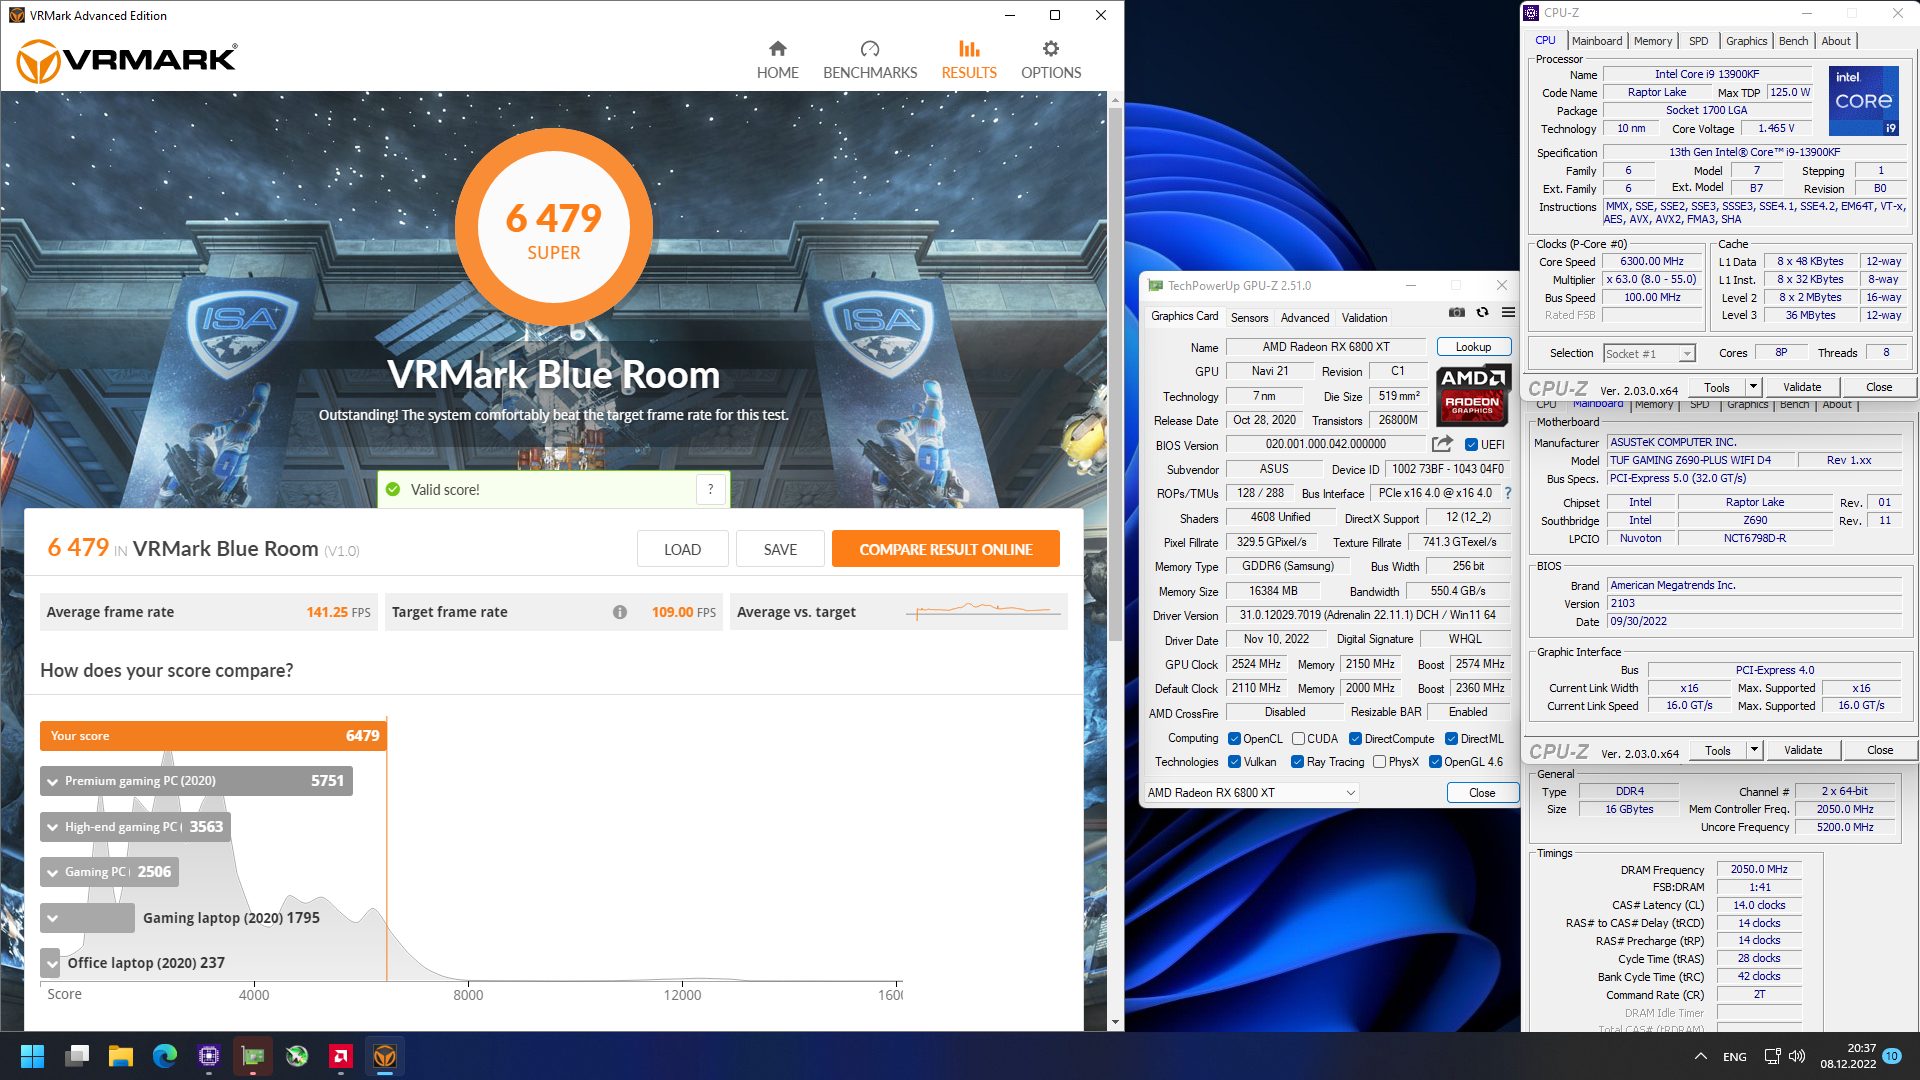Toggle the UEFI checkbox in GPU-Z
Screen dimensions: 1920x1080
coord(1471,445)
